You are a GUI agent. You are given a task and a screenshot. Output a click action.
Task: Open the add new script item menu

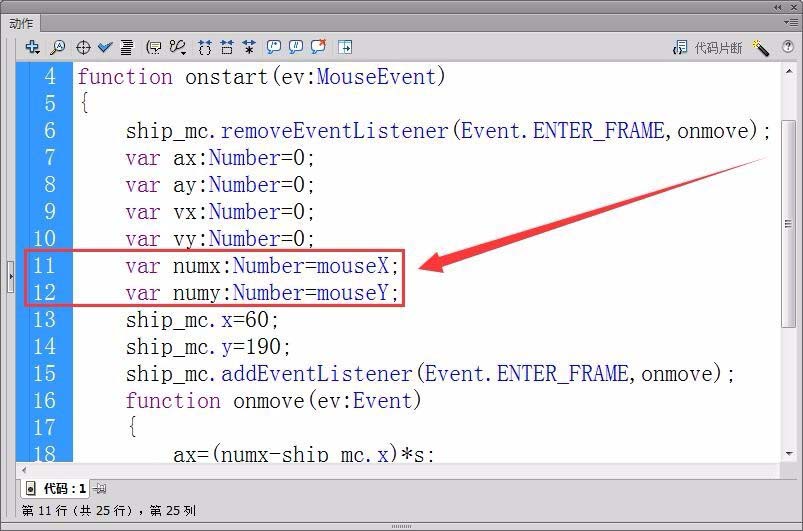pyautogui.click(x=32, y=47)
